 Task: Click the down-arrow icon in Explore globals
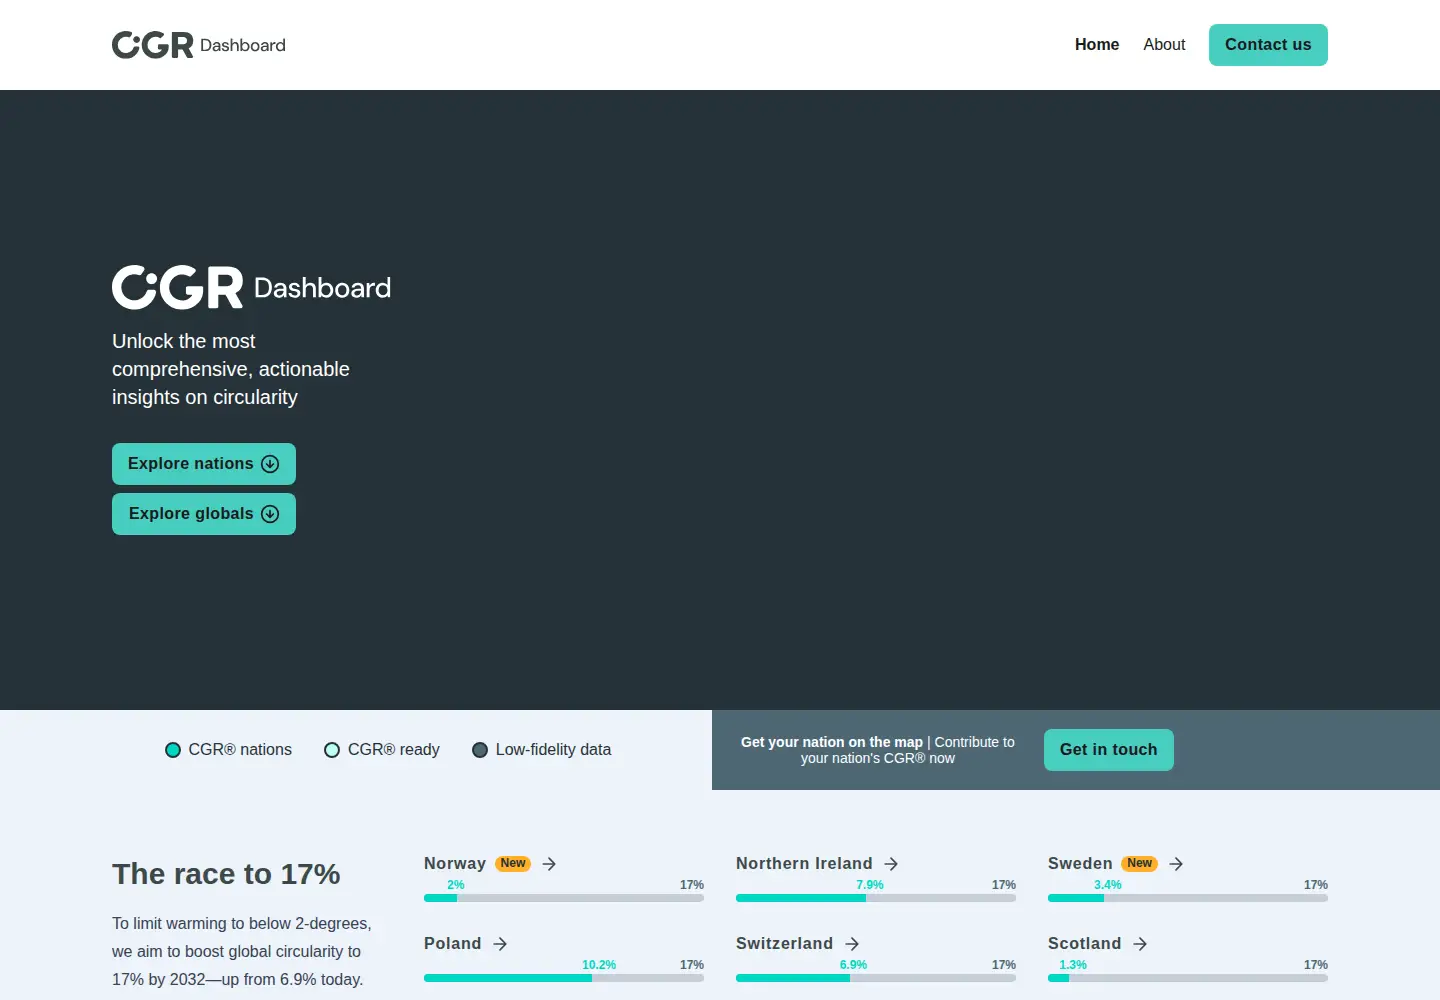click(270, 514)
